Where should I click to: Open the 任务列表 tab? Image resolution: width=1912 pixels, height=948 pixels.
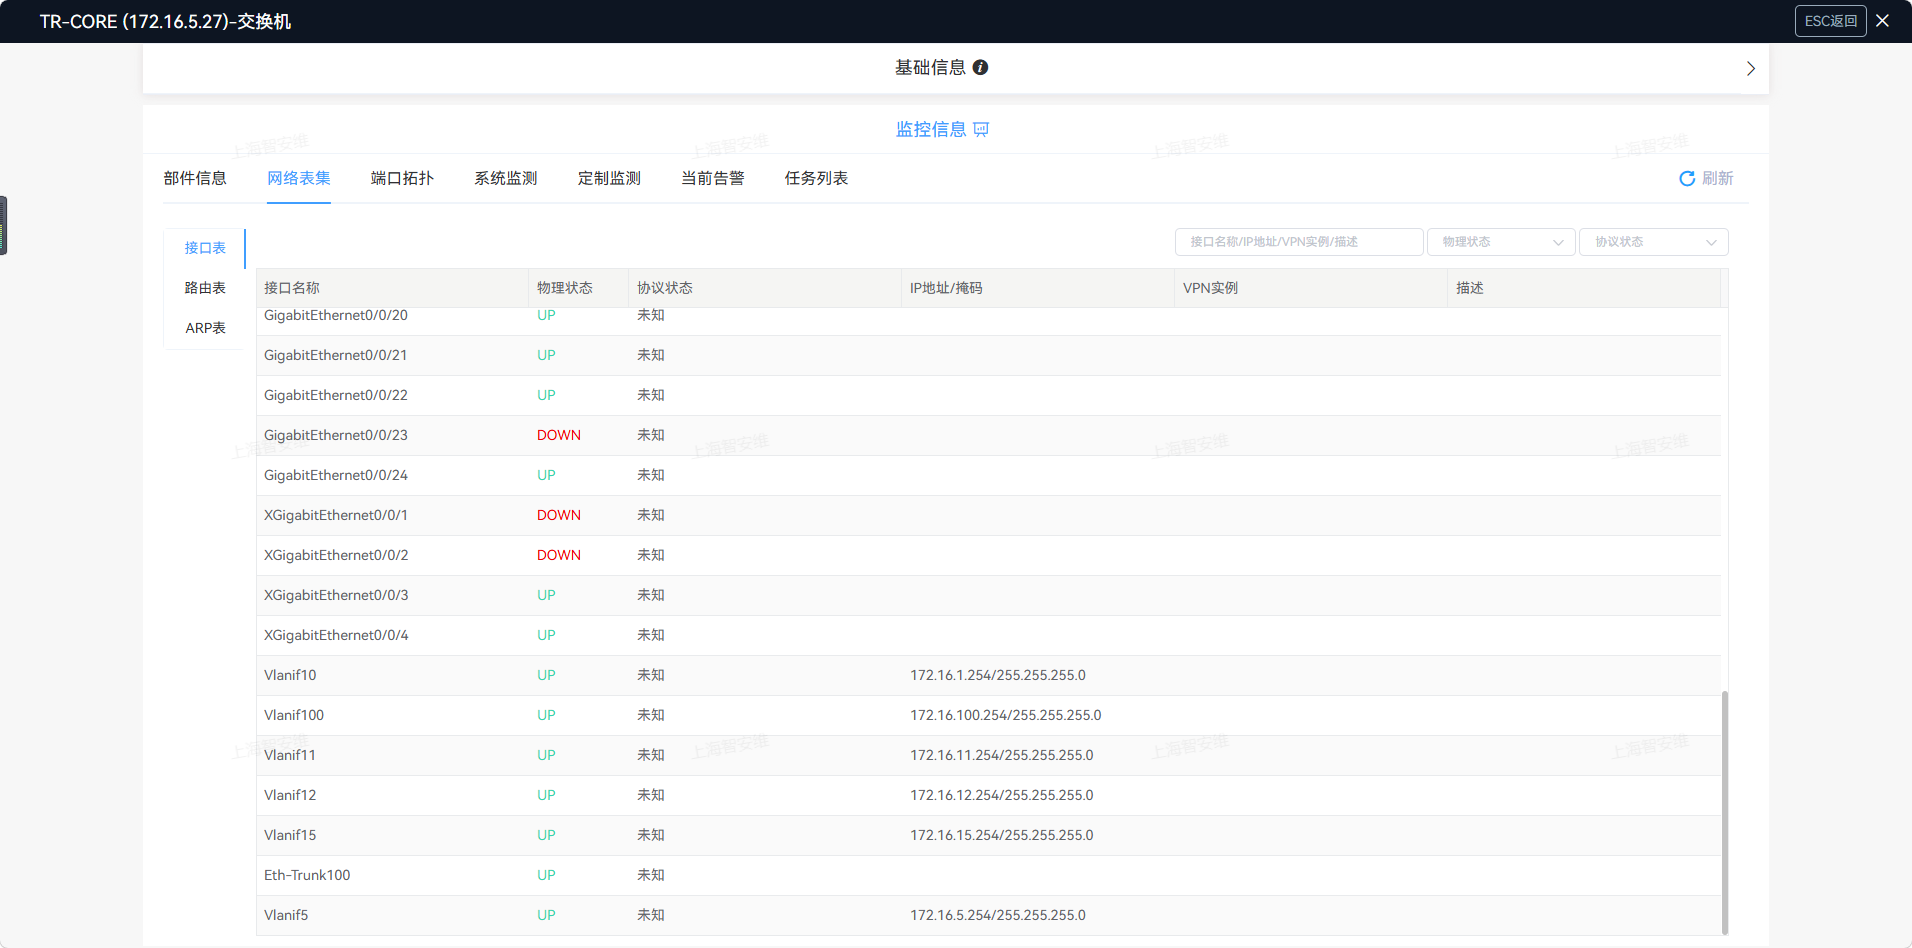point(816,178)
